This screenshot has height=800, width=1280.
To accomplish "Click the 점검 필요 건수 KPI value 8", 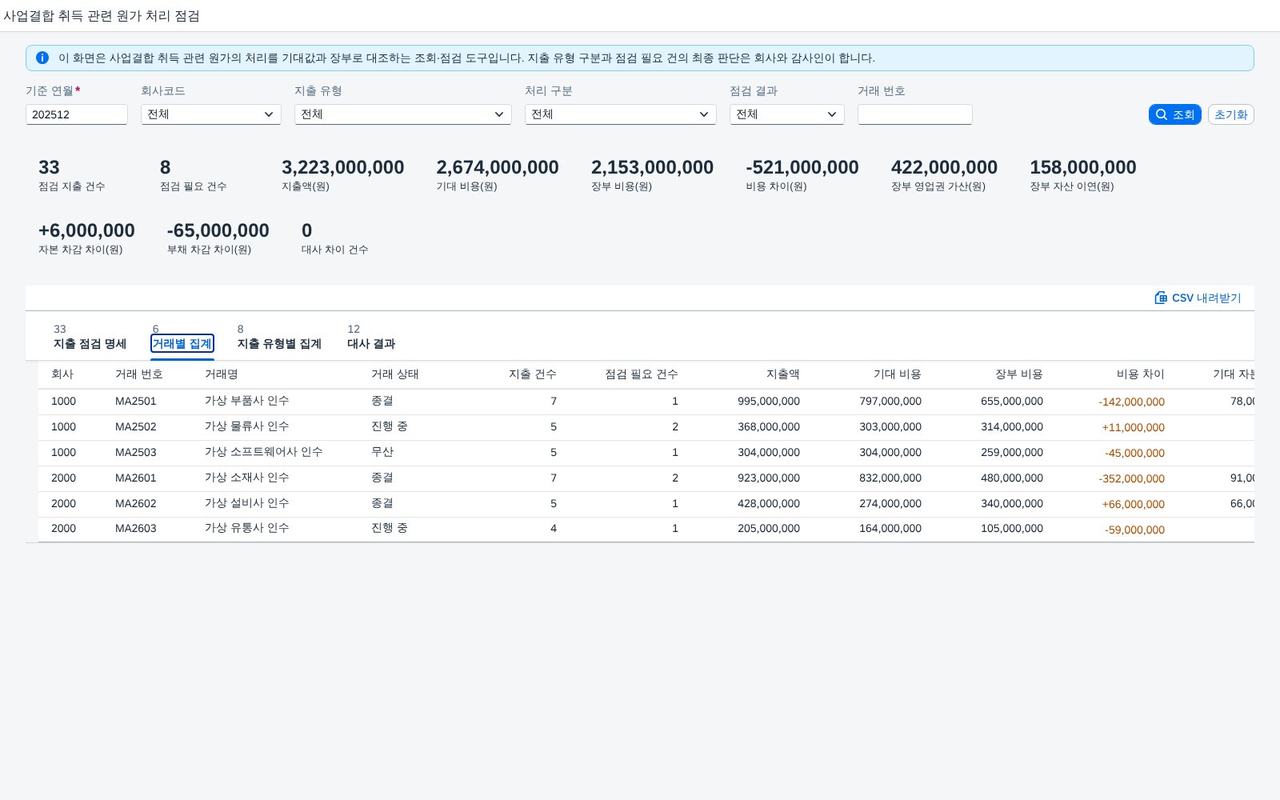I will click(165, 167).
